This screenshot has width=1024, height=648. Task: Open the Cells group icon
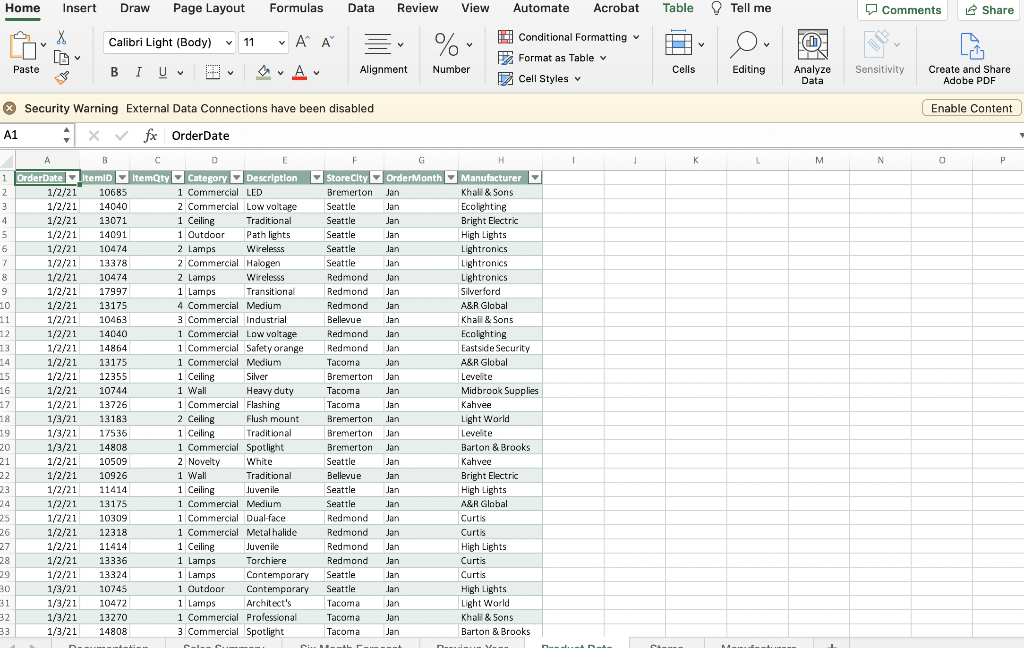click(x=679, y=44)
